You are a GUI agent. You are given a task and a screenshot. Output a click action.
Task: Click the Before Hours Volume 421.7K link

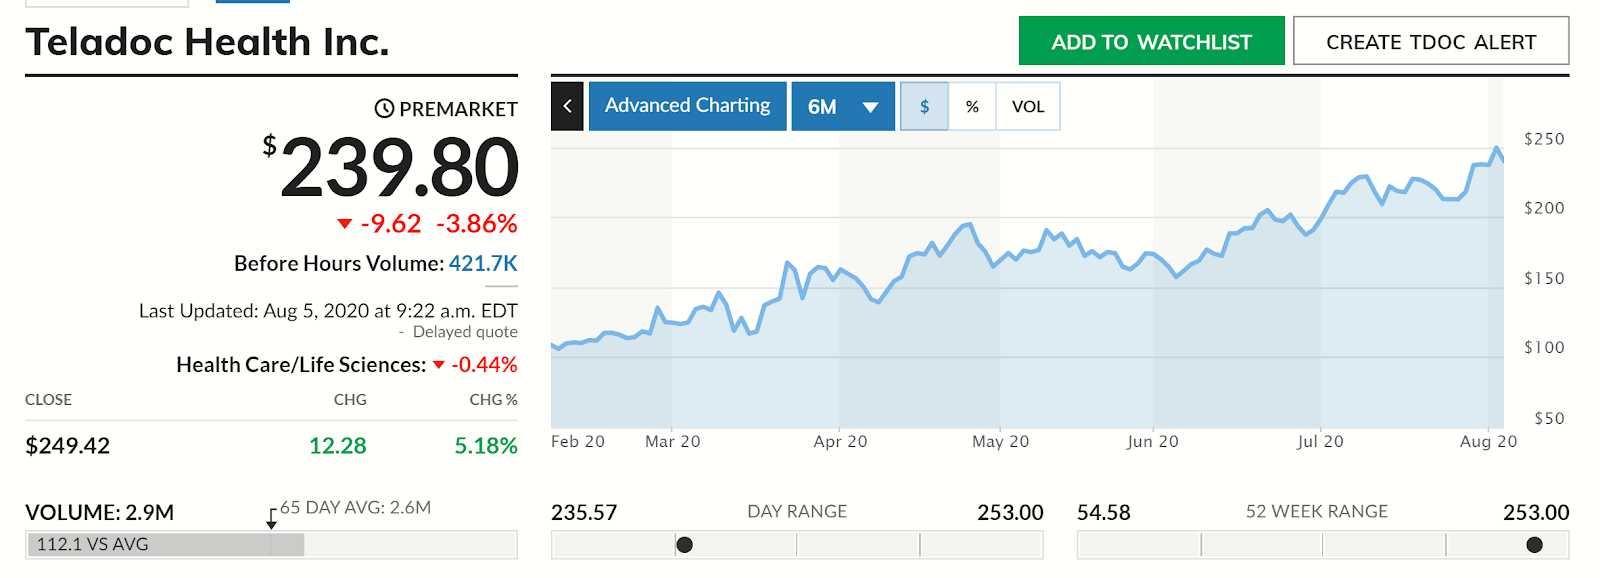[x=483, y=264]
